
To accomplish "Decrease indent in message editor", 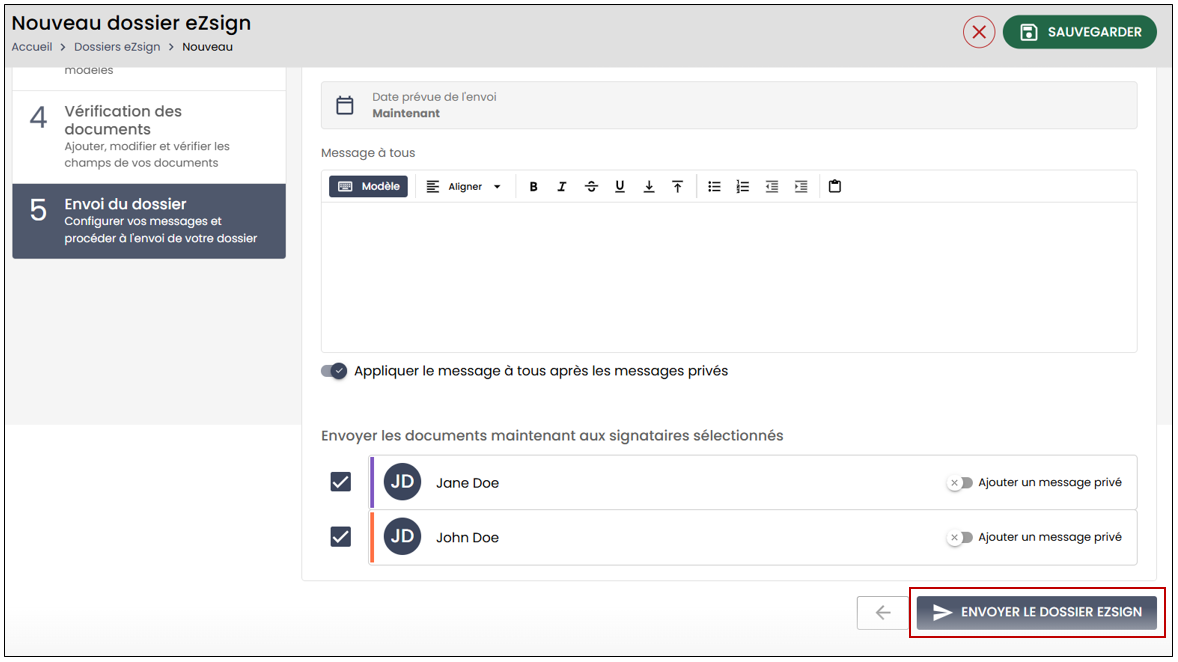I will [772, 186].
